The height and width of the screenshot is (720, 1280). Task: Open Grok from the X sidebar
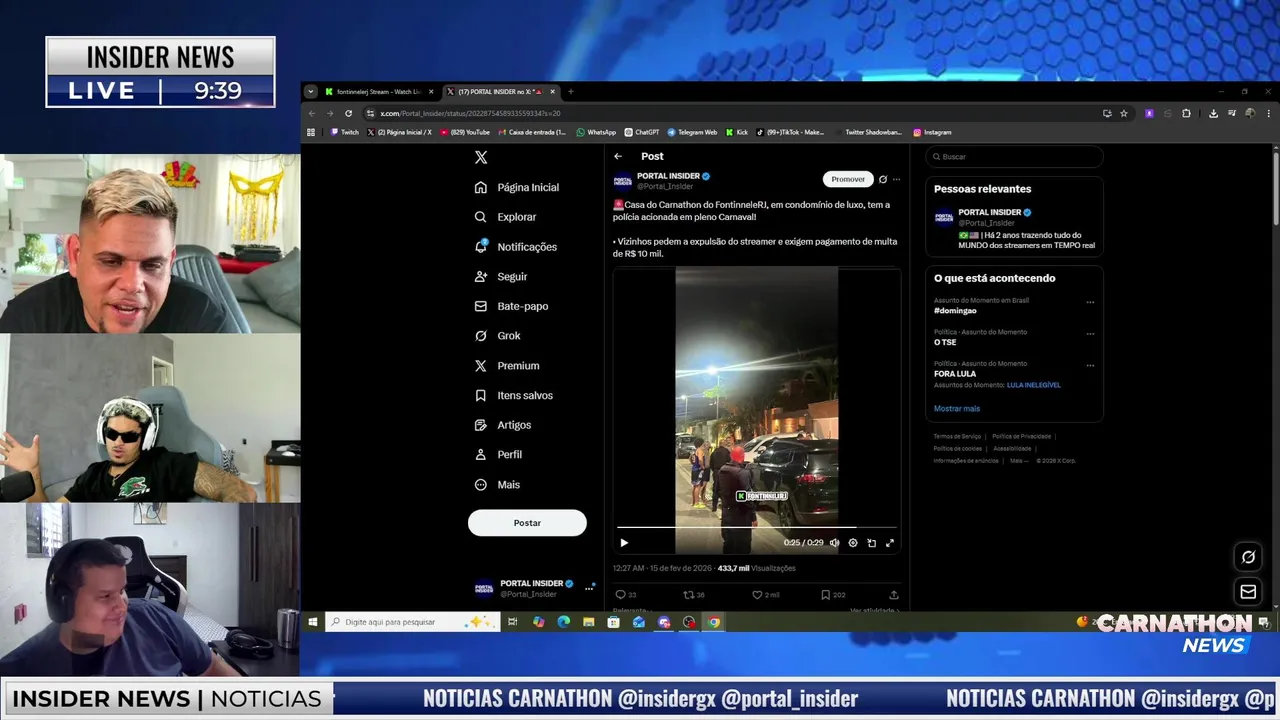pos(498,336)
